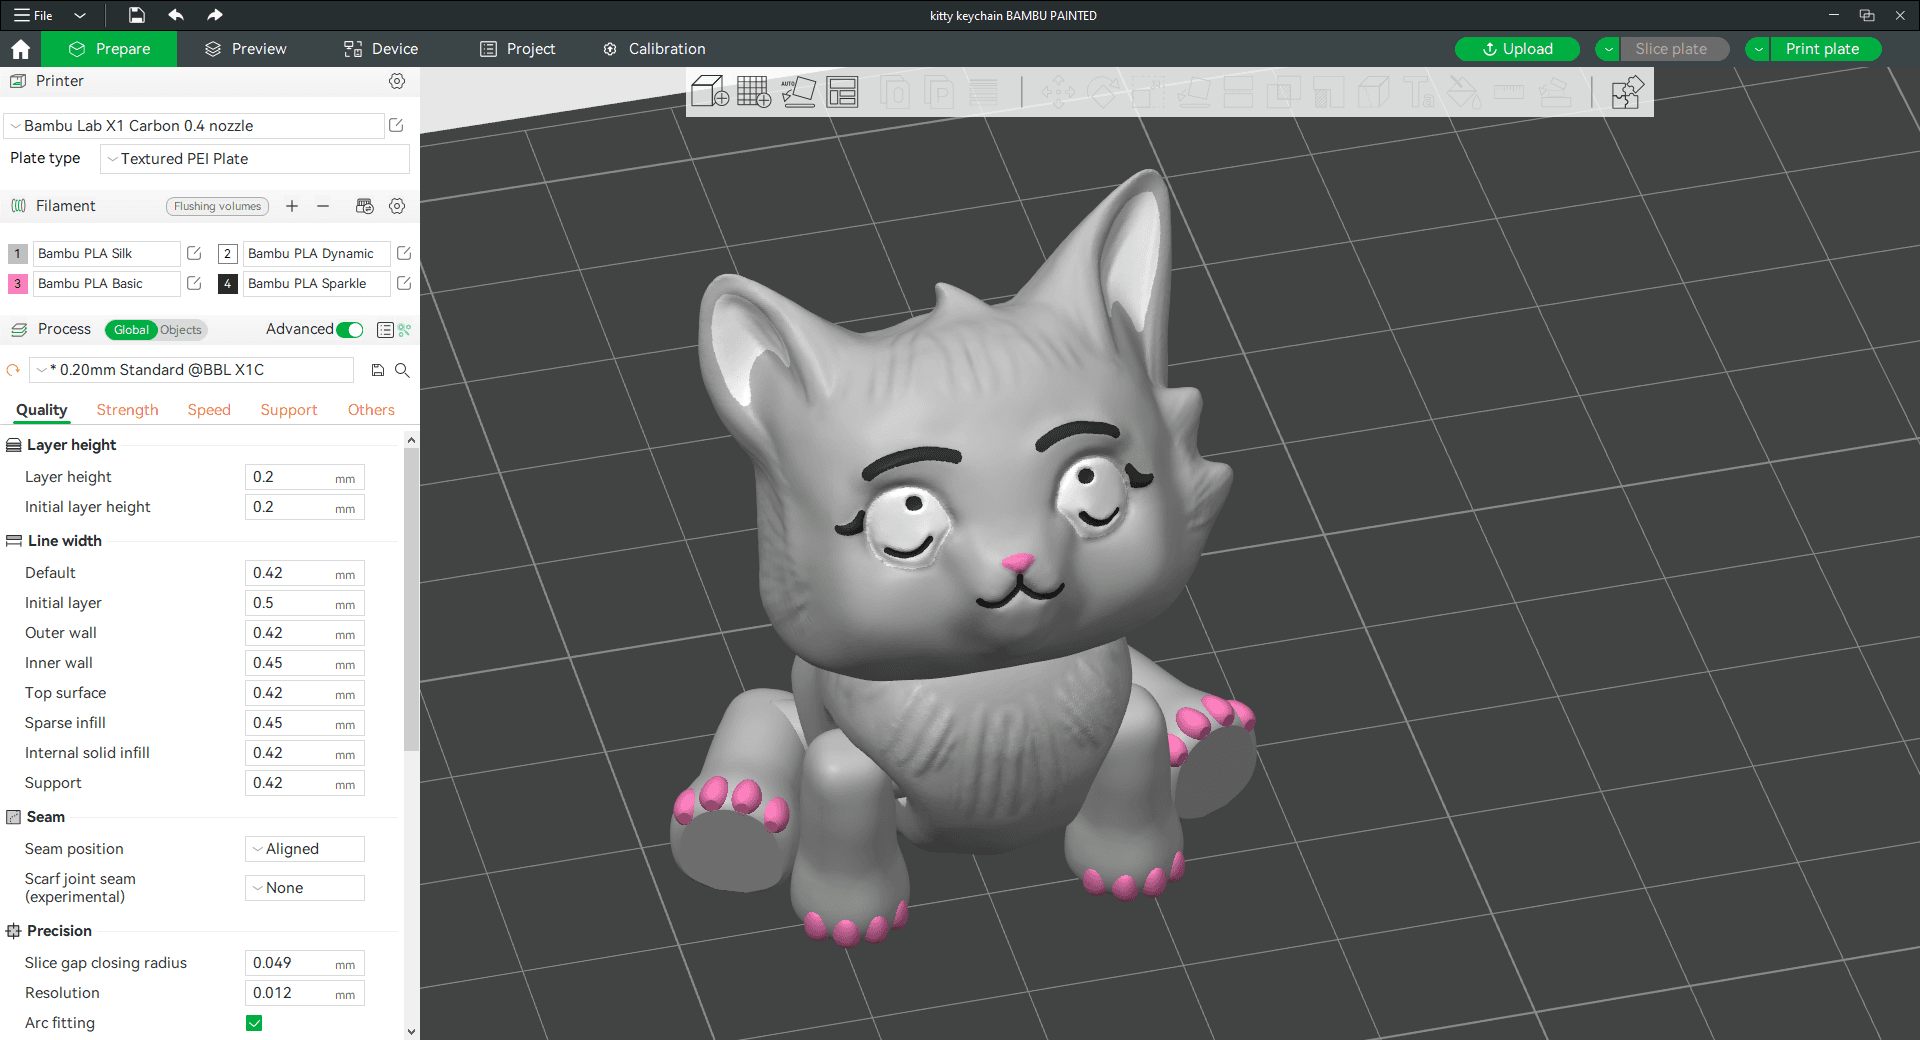The image size is (1920, 1040).
Task: Click the Auto orient toolbar icon
Action: coord(798,92)
